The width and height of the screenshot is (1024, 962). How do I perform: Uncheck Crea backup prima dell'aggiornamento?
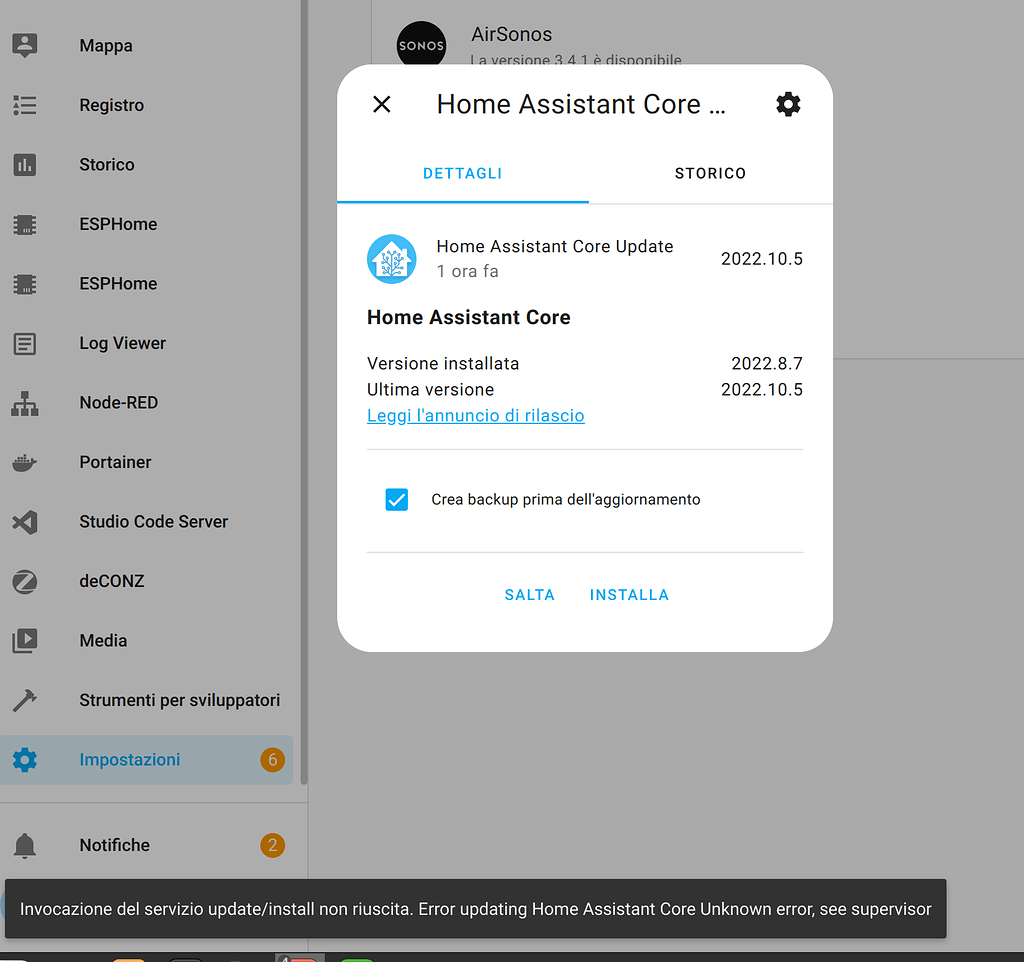point(396,499)
